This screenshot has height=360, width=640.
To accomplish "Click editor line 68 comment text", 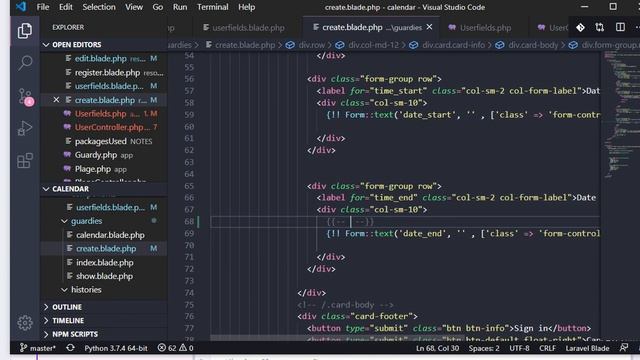I will coord(350,222).
